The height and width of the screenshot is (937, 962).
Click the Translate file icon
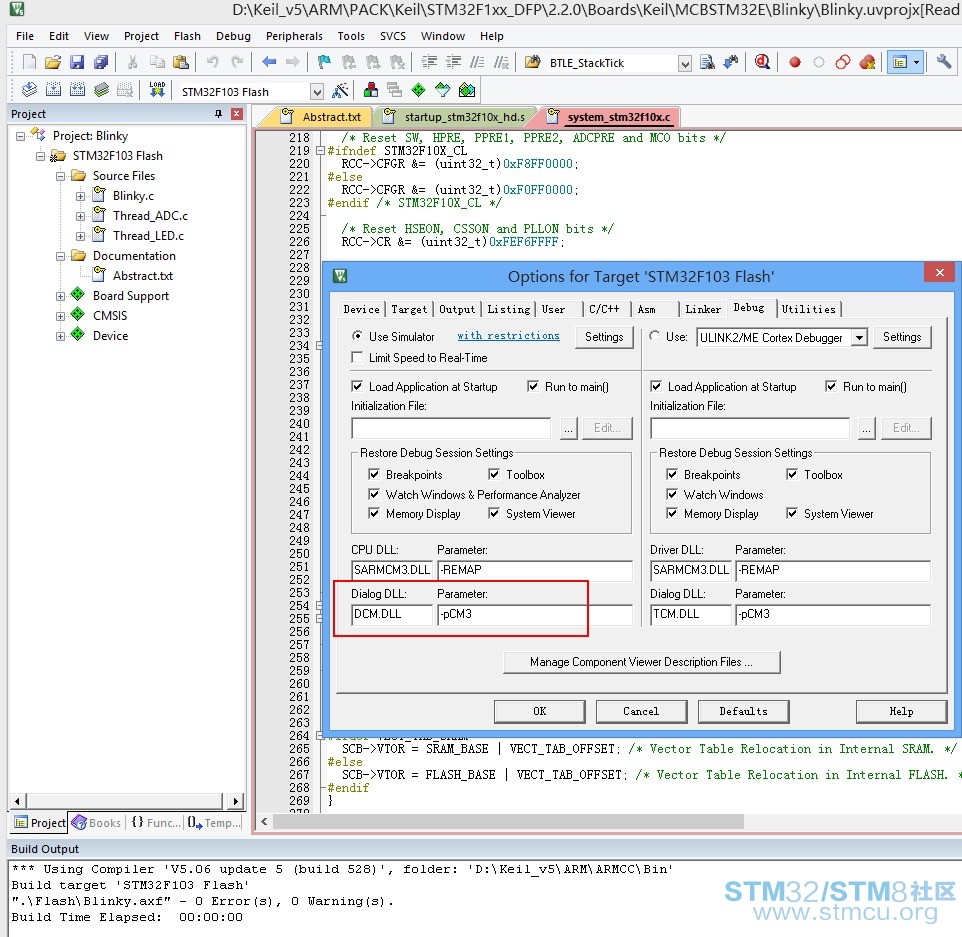[x=29, y=90]
